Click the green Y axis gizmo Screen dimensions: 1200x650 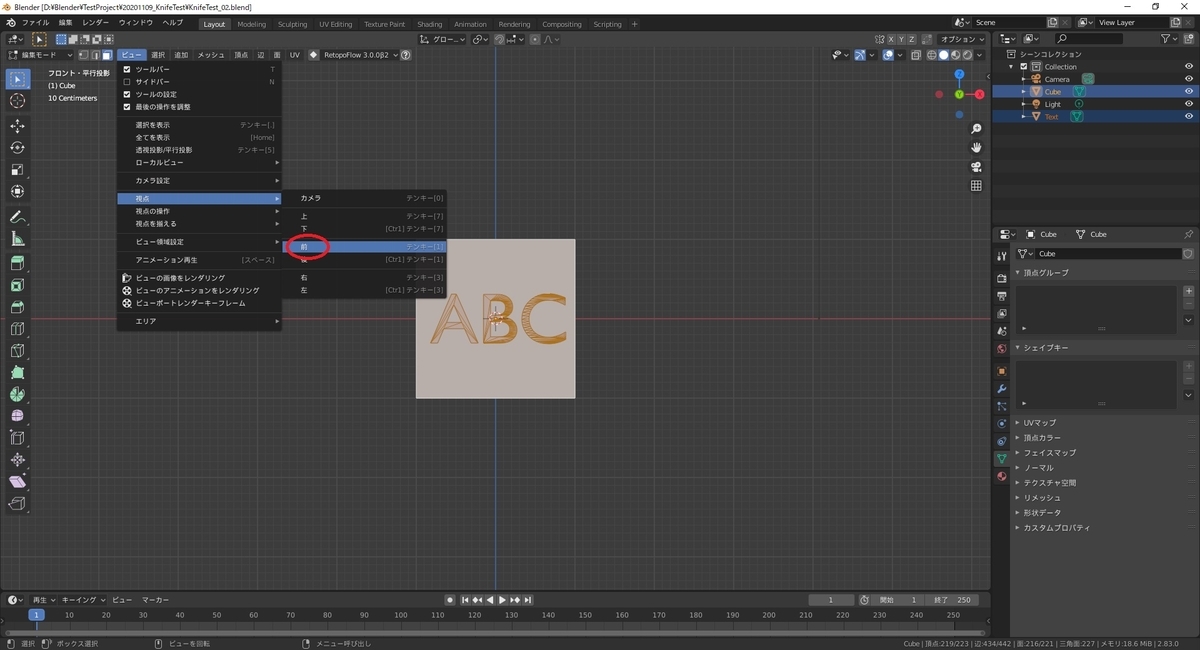pos(959,94)
